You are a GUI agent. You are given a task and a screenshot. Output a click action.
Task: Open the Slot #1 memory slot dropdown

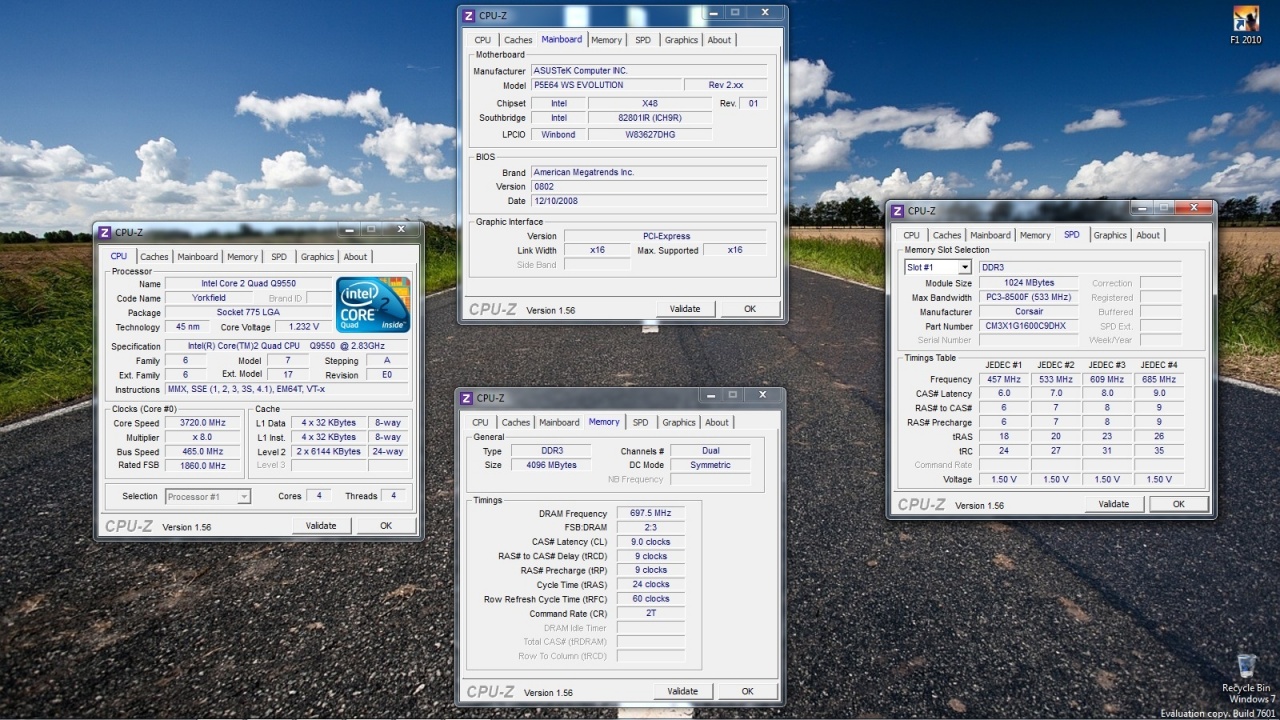pyautogui.click(x=937, y=267)
